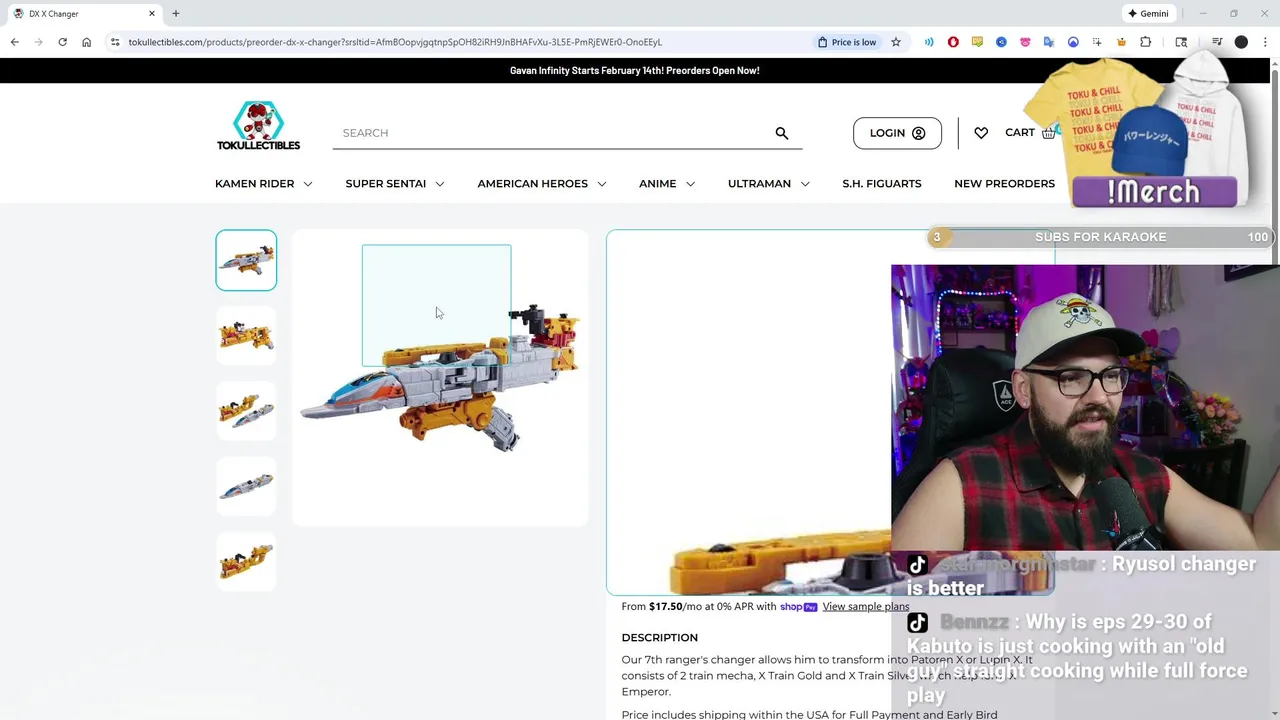
Task: Select the fourth product thumbnail
Action: [x=246, y=487]
